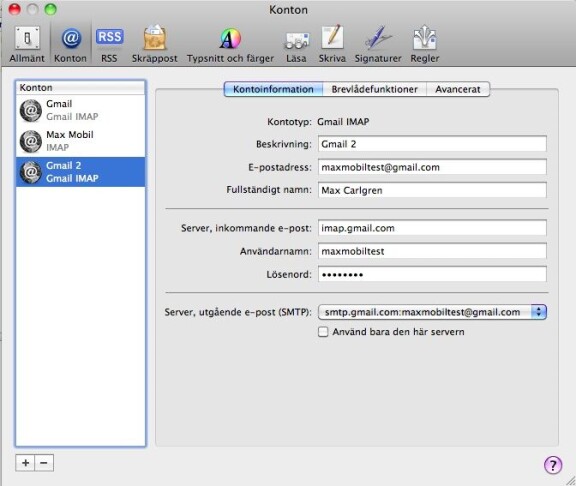Viewport: 576px width, 486px height.
Task: Open the Skriva composing preferences
Action: pos(332,44)
